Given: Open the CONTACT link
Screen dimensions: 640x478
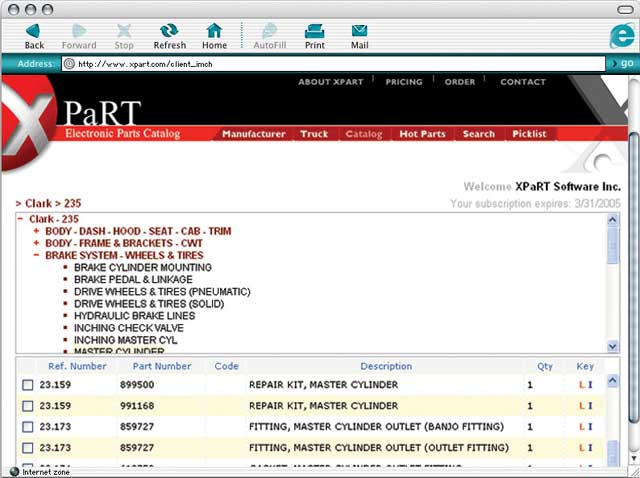Looking at the screenshot, I should (523, 82).
